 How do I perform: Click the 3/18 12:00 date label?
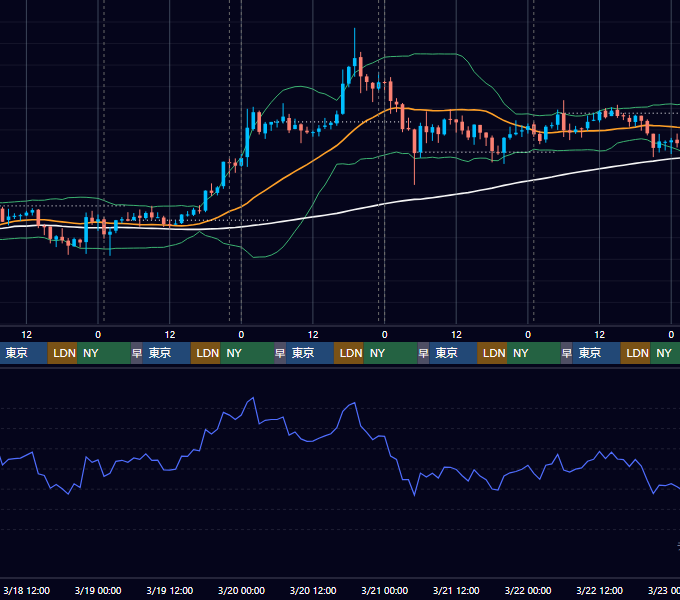click(26, 590)
